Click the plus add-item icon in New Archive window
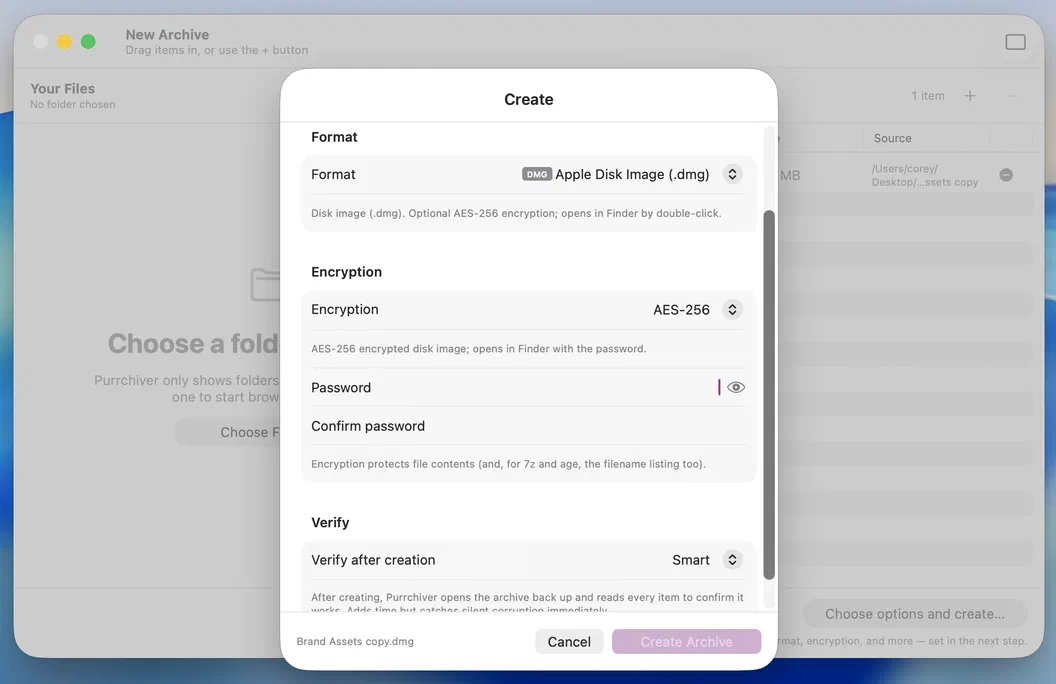This screenshot has height=684, width=1056. [970, 96]
